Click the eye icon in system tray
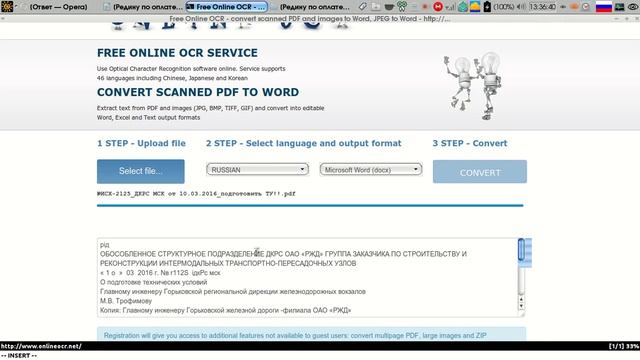 pyautogui.click(x=633, y=7)
